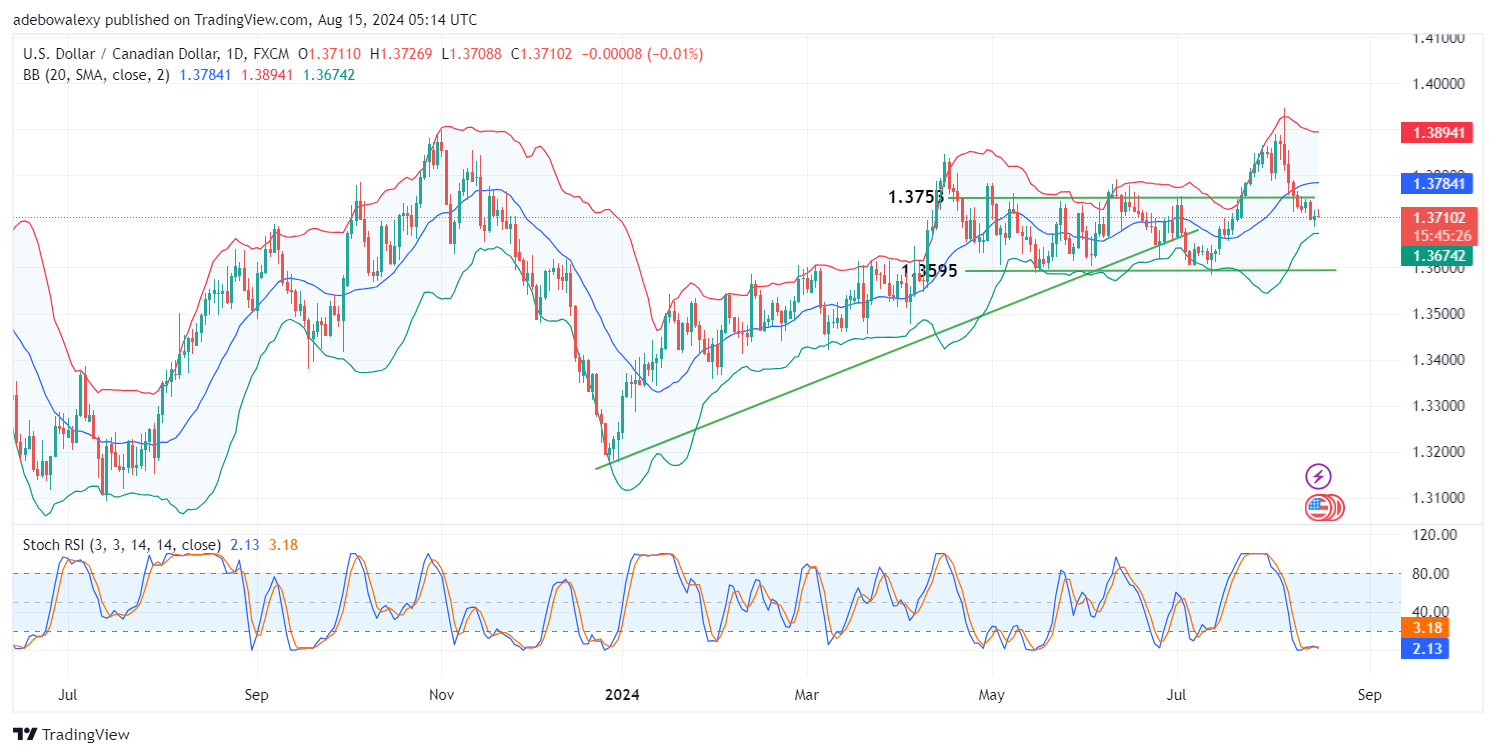
Task: Click the 80.00 oscillator axis label
Action: click(1431, 574)
